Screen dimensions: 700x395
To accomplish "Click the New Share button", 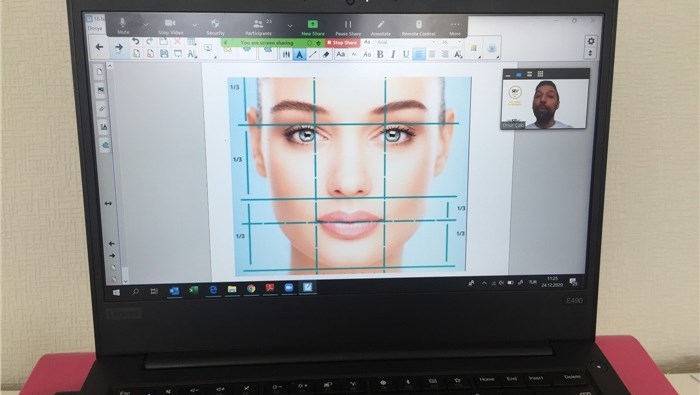I will click(x=312, y=28).
